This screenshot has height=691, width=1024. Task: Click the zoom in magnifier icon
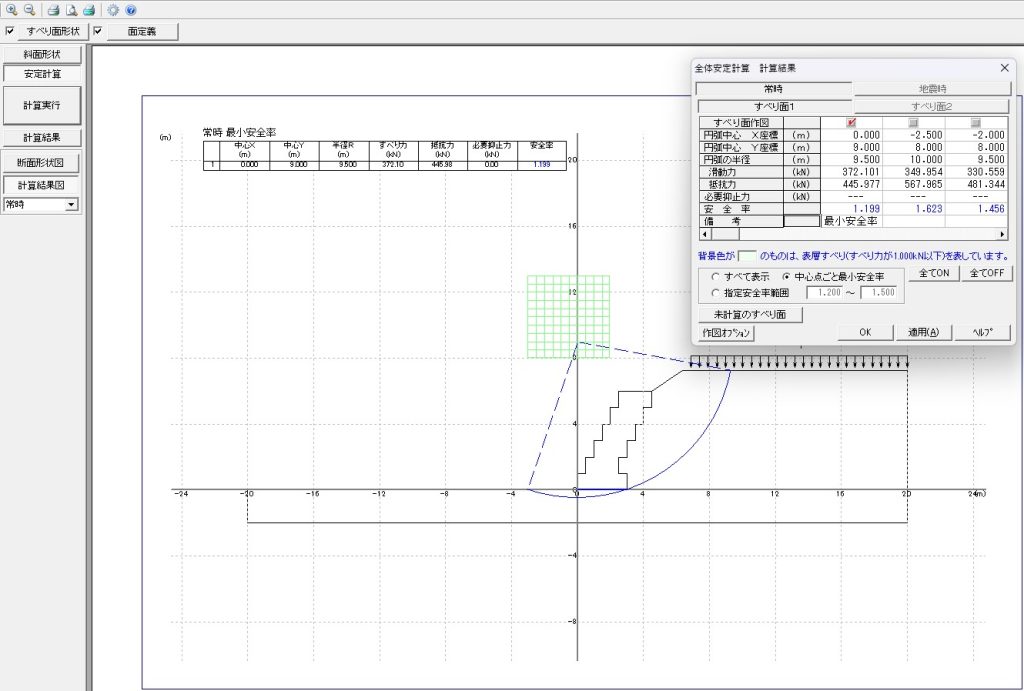click(x=11, y=10)
